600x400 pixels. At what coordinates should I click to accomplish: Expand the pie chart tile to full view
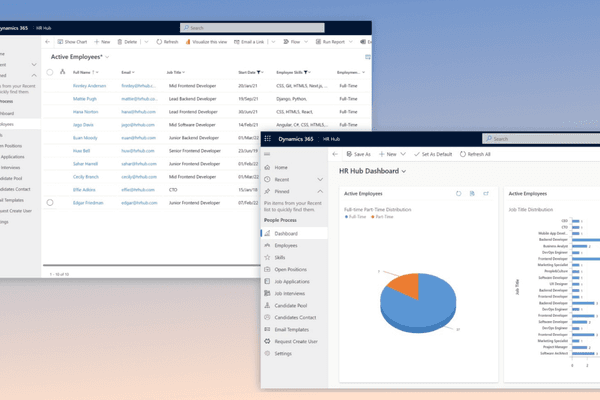tap(486, 194)
